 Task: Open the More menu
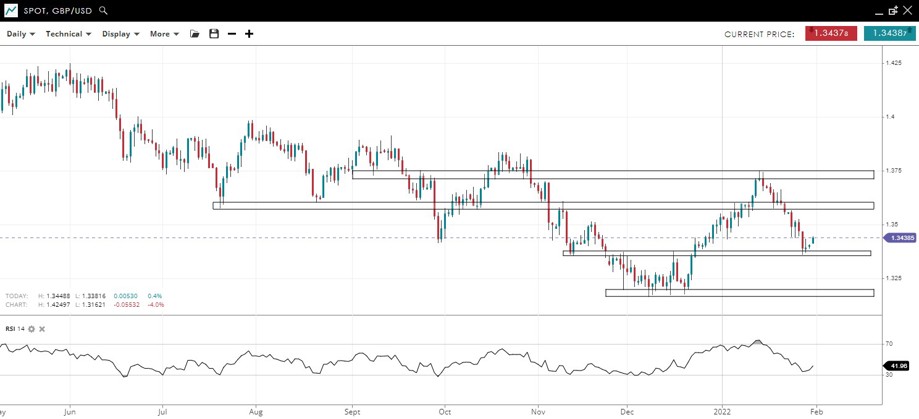pos(164,34)
